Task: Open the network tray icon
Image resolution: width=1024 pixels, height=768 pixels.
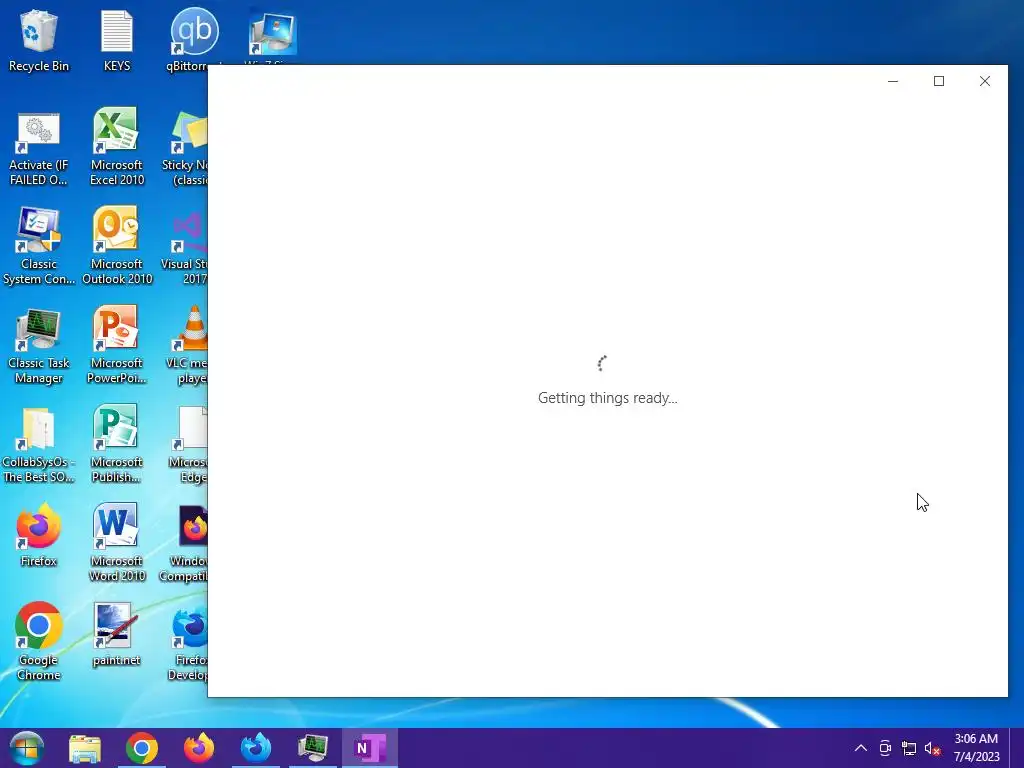Action: point(908,748)
